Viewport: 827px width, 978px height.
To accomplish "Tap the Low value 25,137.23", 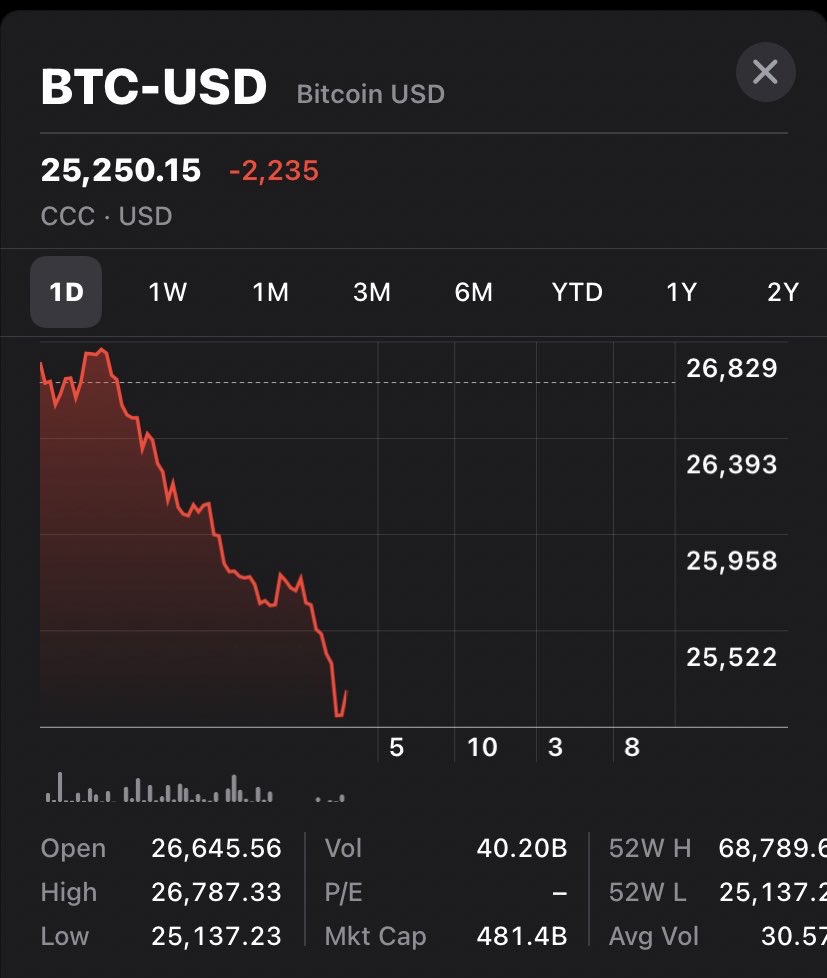I will pyautogui.click(x=216, y=937).
